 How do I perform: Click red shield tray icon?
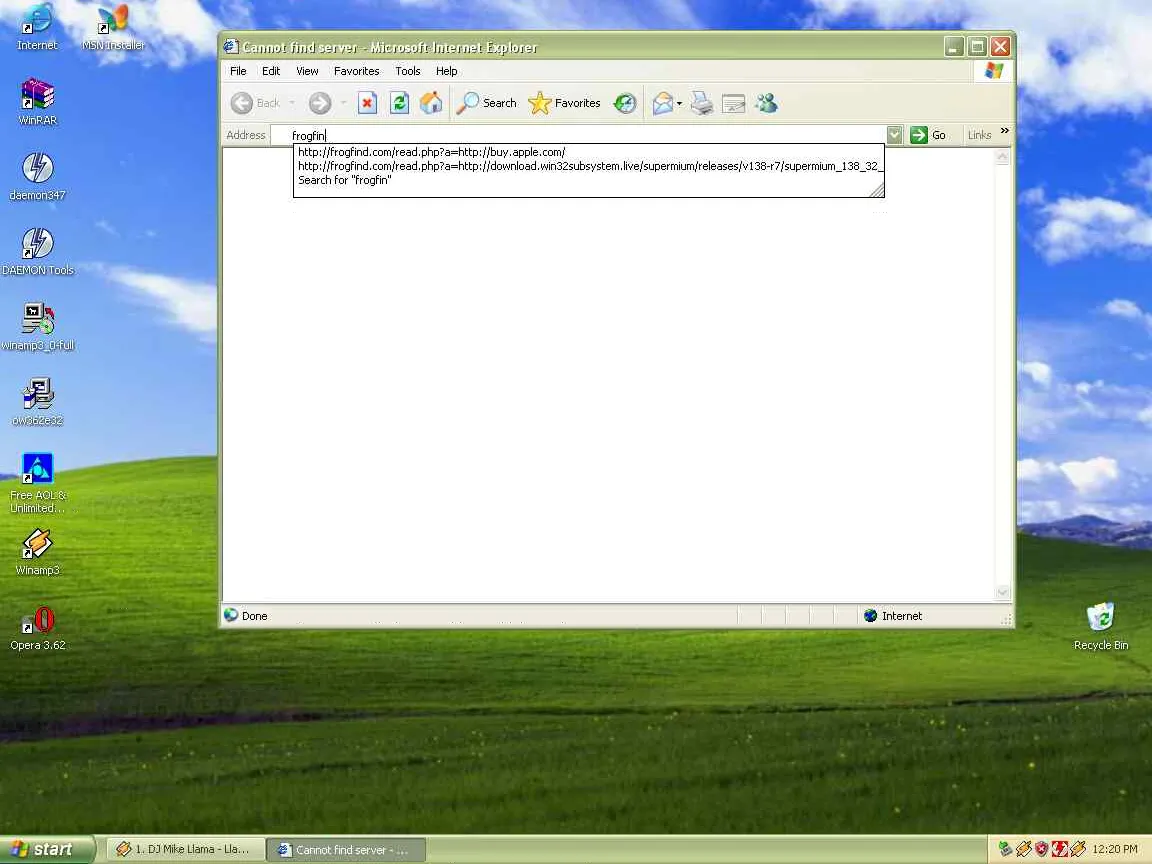pyautogui.click(x=1041, y=849)
